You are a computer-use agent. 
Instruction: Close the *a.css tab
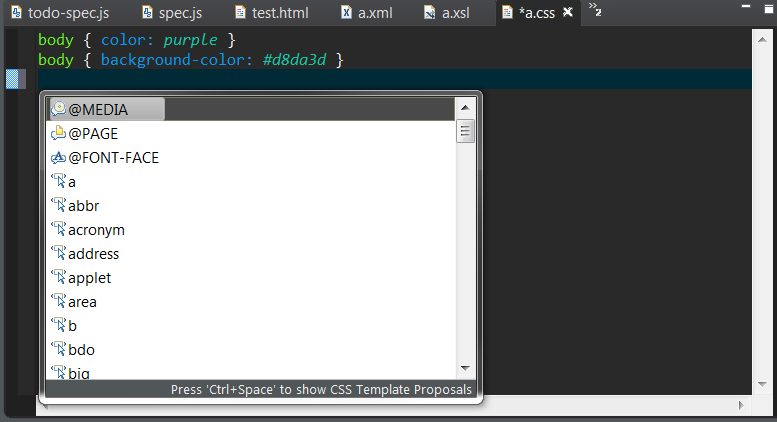568,12
